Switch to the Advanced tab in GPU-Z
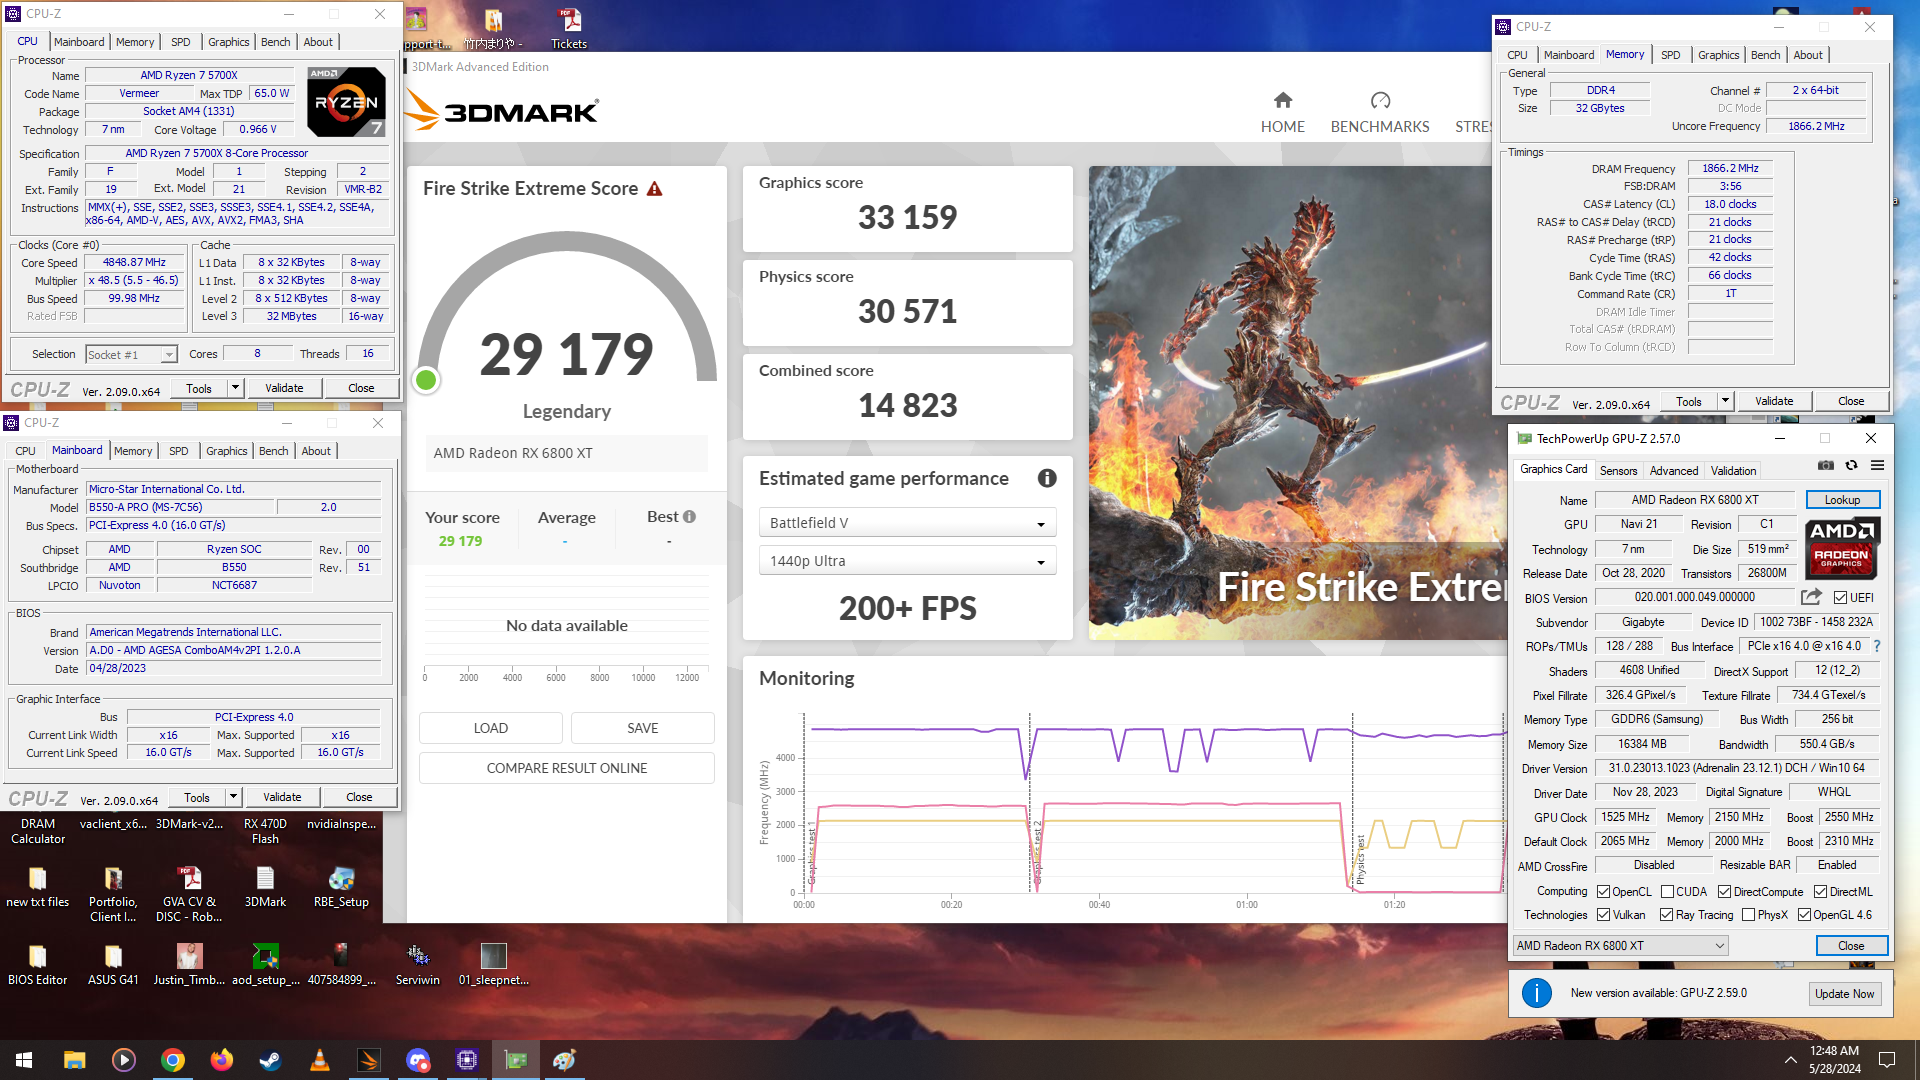 [1673, 471]
